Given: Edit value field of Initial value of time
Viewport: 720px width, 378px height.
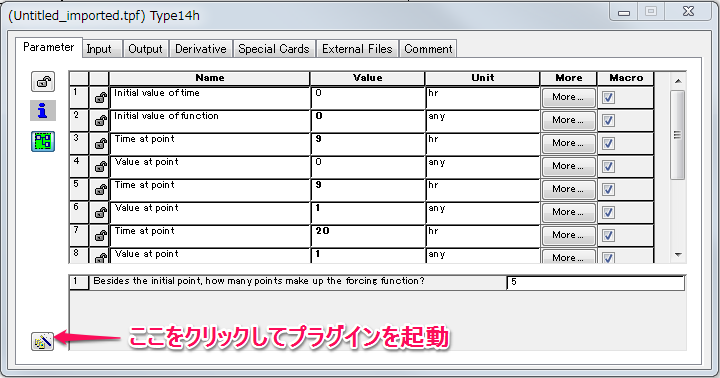Looking at the screenshot, I should point(367,98).
